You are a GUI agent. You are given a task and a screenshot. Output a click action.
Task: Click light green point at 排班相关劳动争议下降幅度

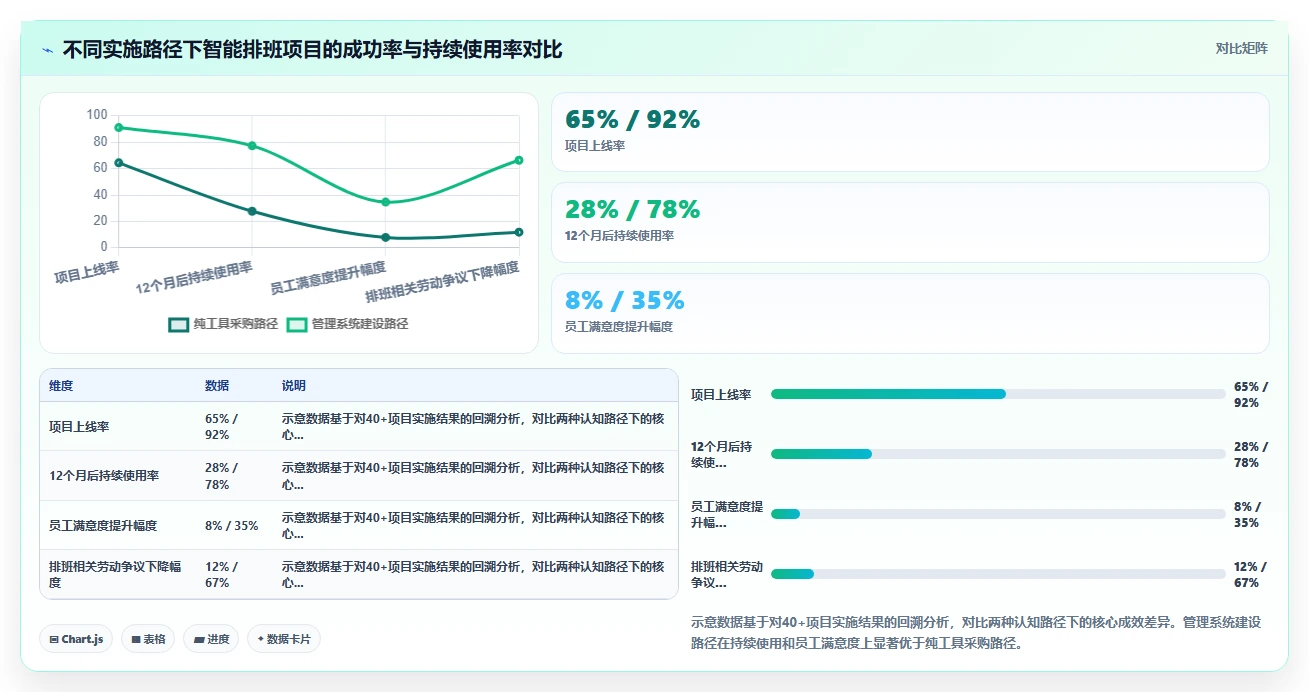tap(519, 160)
